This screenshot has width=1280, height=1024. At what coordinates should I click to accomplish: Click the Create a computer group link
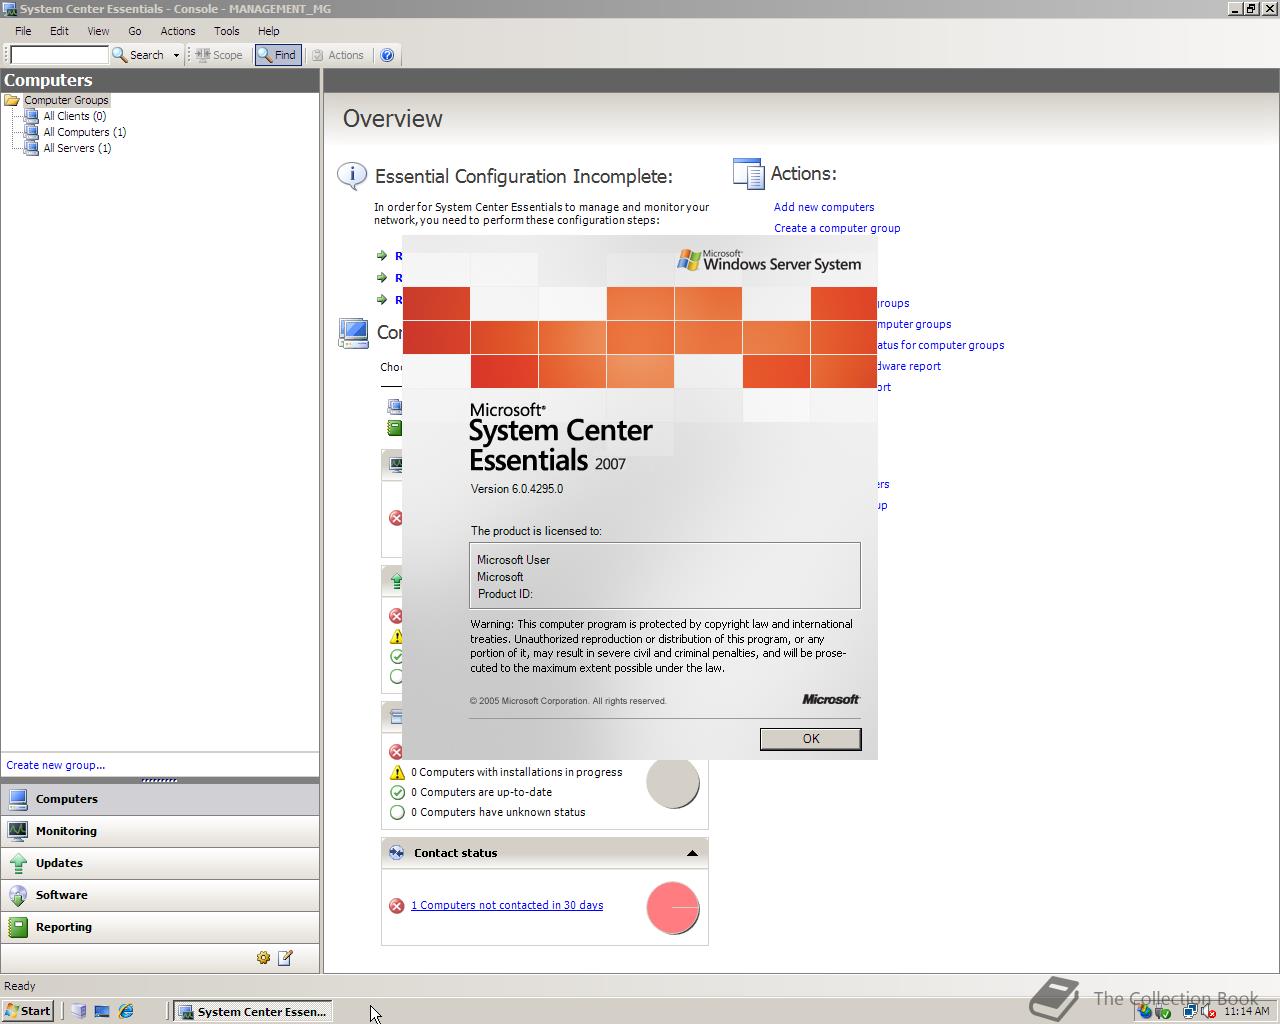point(837,228)
